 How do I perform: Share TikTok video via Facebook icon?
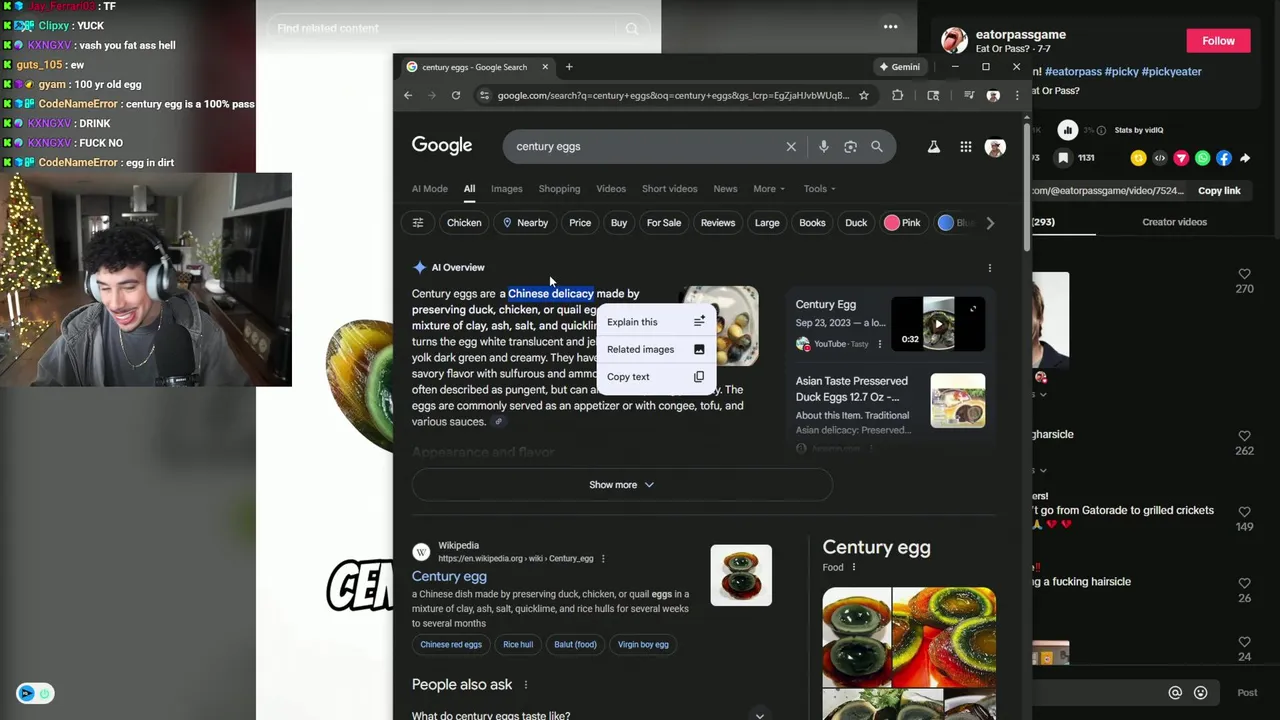pyautogui.click(x=1224, y=158)
